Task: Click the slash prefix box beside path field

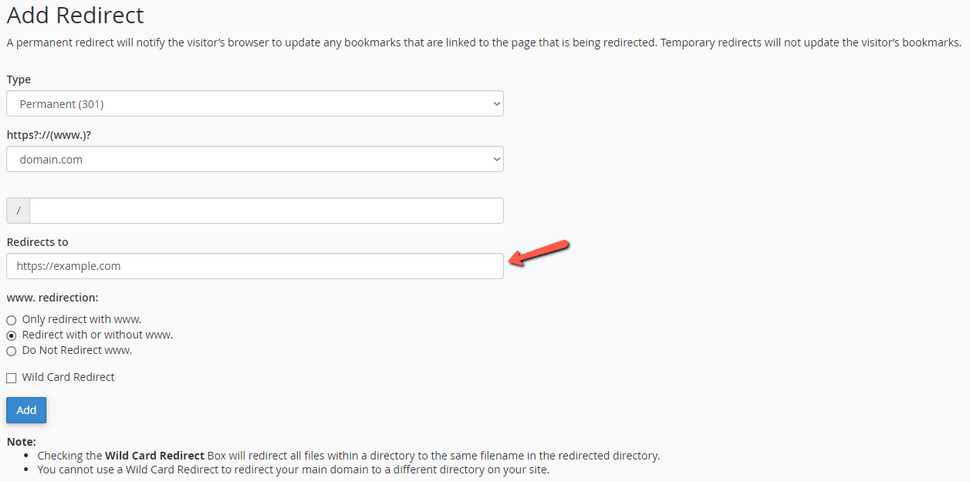Action: (18, 210)
